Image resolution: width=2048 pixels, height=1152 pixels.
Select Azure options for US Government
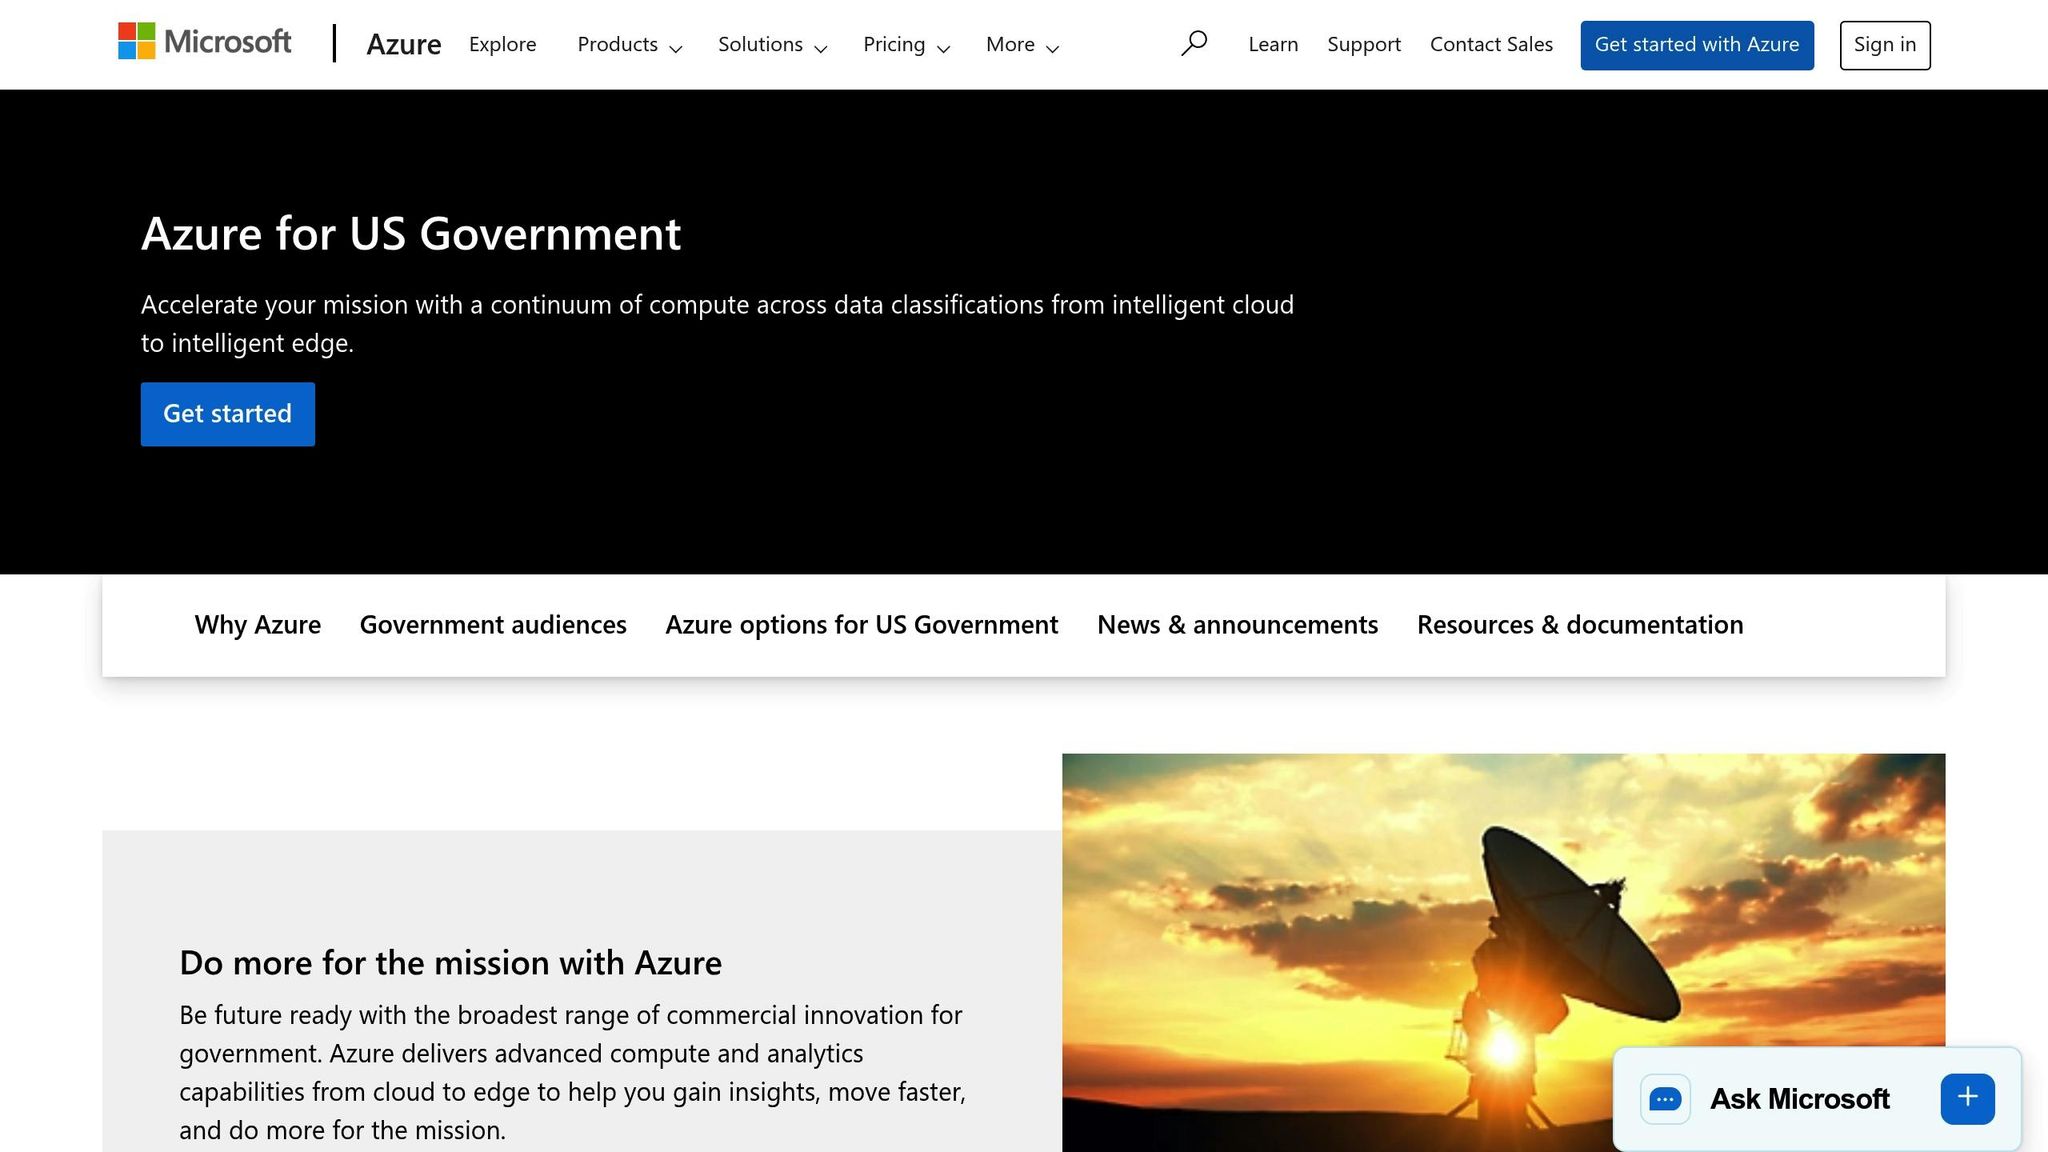pyautogui.click(x=861, y=624)
